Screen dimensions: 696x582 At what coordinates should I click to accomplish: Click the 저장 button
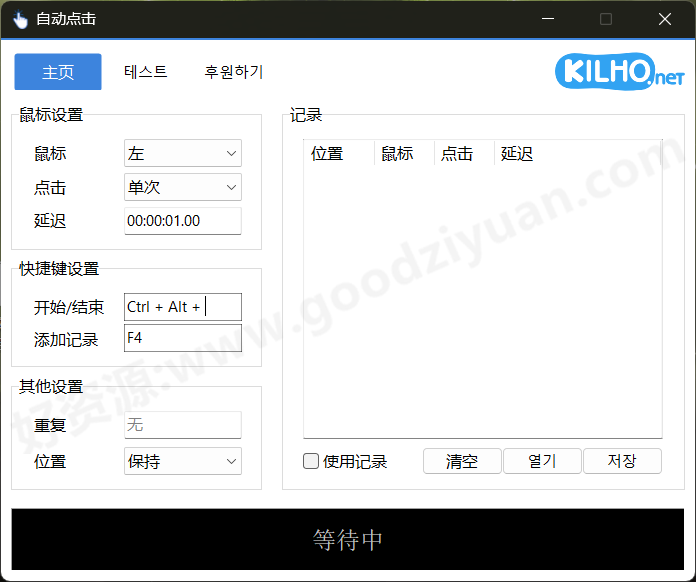(x=622, y=461)
